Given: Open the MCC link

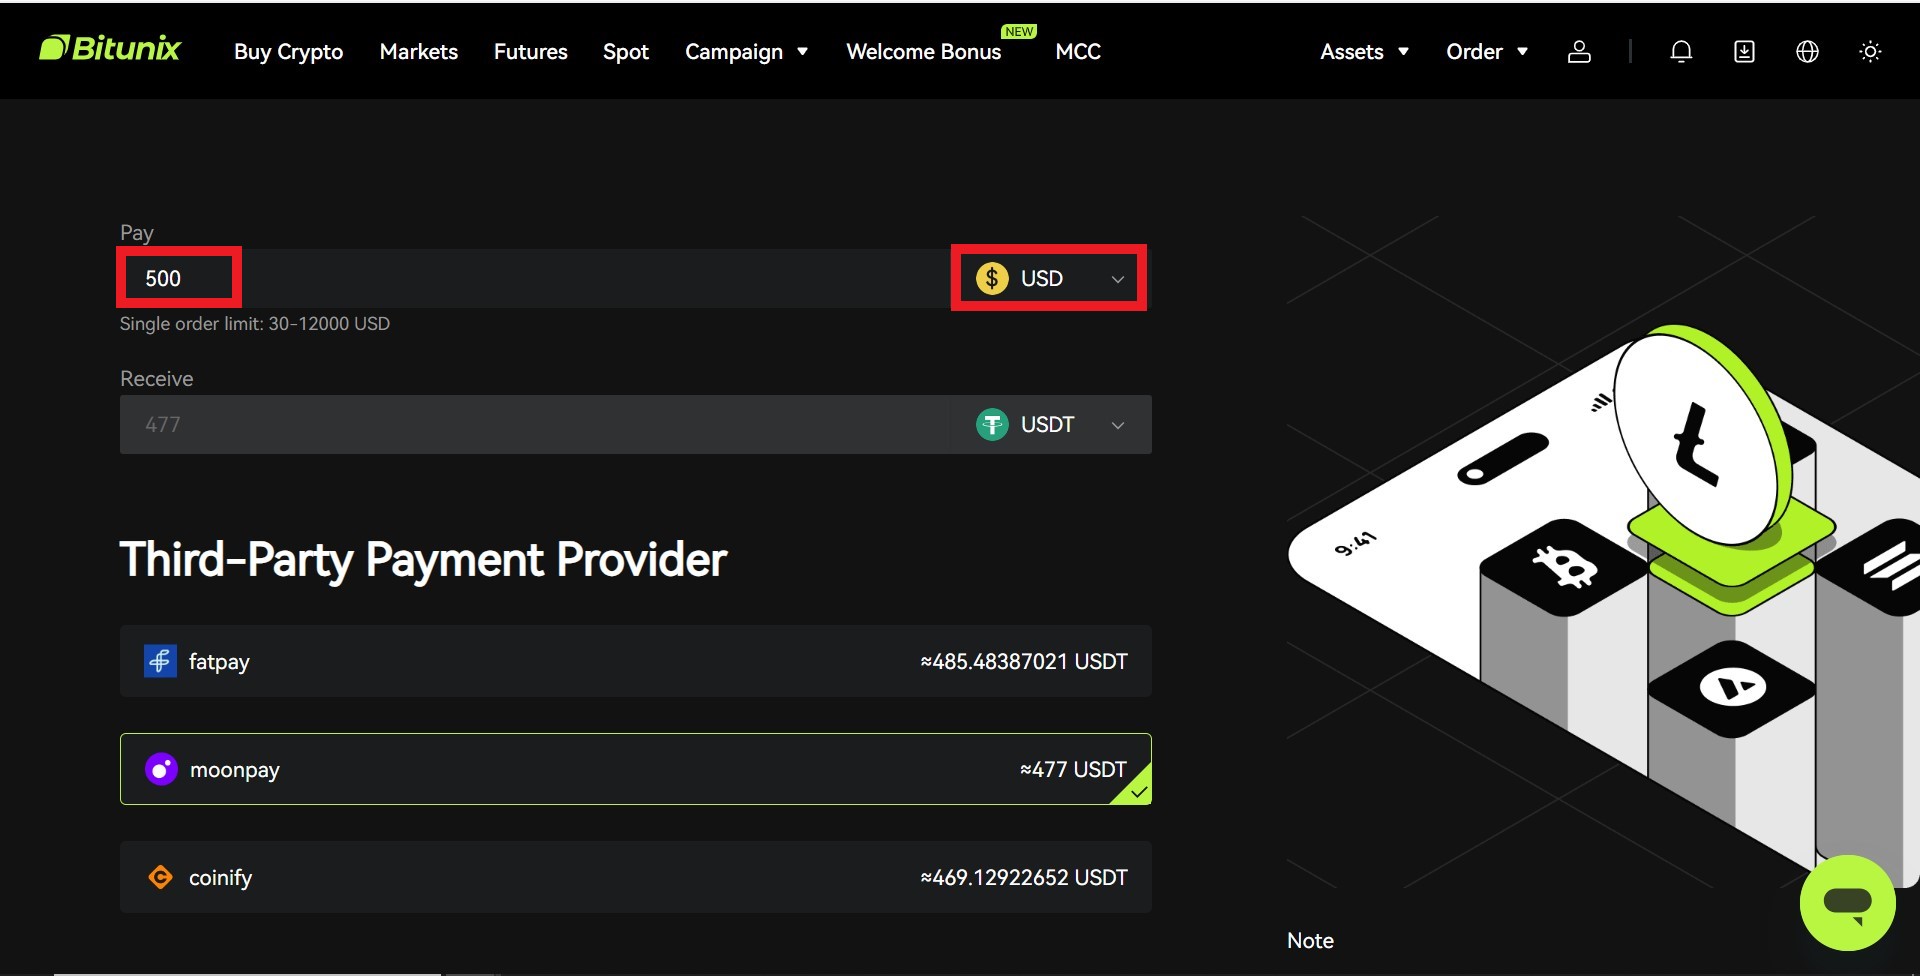Looking at the screenshot, I should click(x=1078, y=52).
